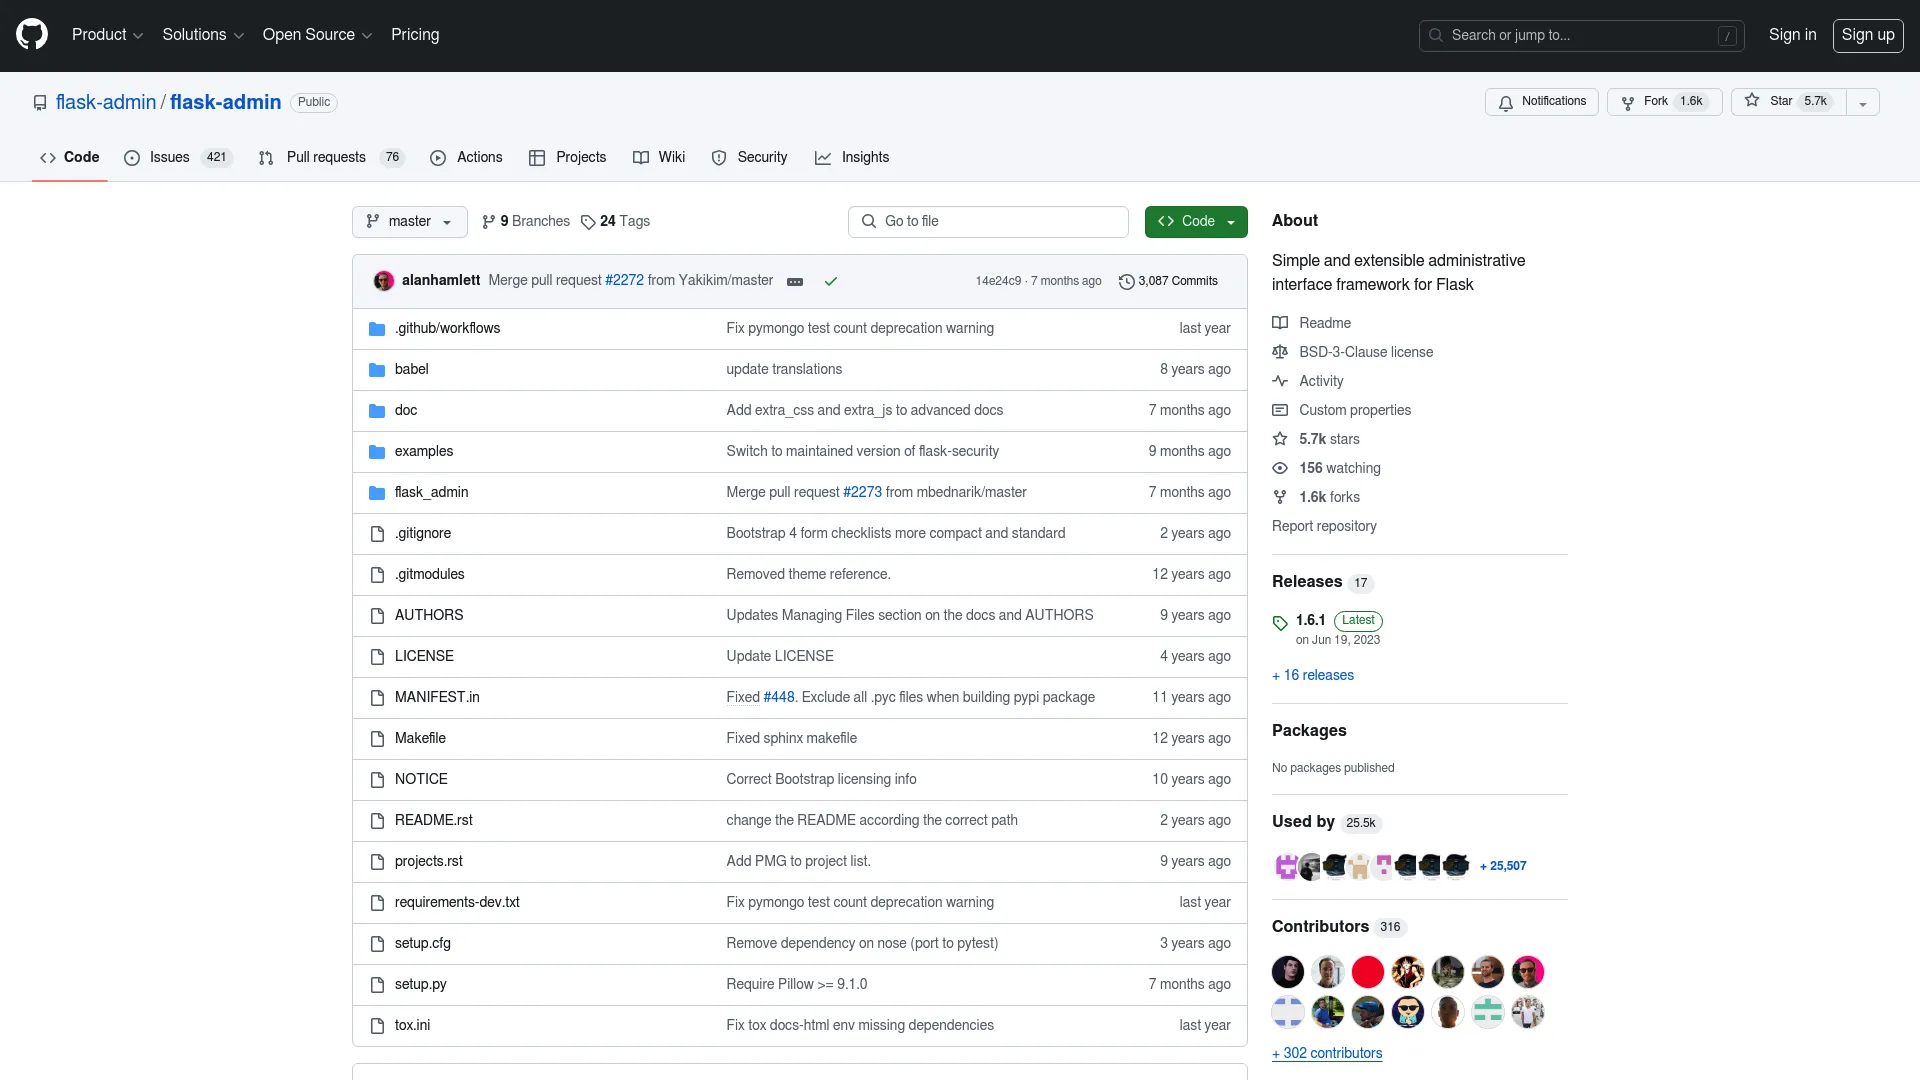Image resolution: width=1920 pixels, height=1080 pixels.
Task: Click the GitHub octocat logo icon
Action: pyautogui.click(x=32, y=36)
